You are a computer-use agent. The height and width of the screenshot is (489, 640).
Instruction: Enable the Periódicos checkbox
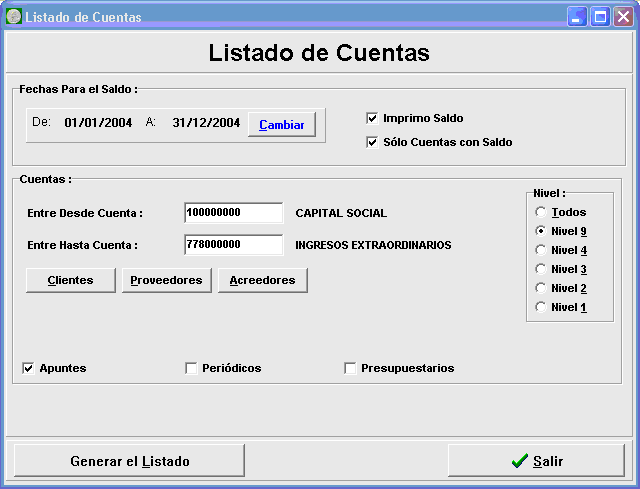191,368
